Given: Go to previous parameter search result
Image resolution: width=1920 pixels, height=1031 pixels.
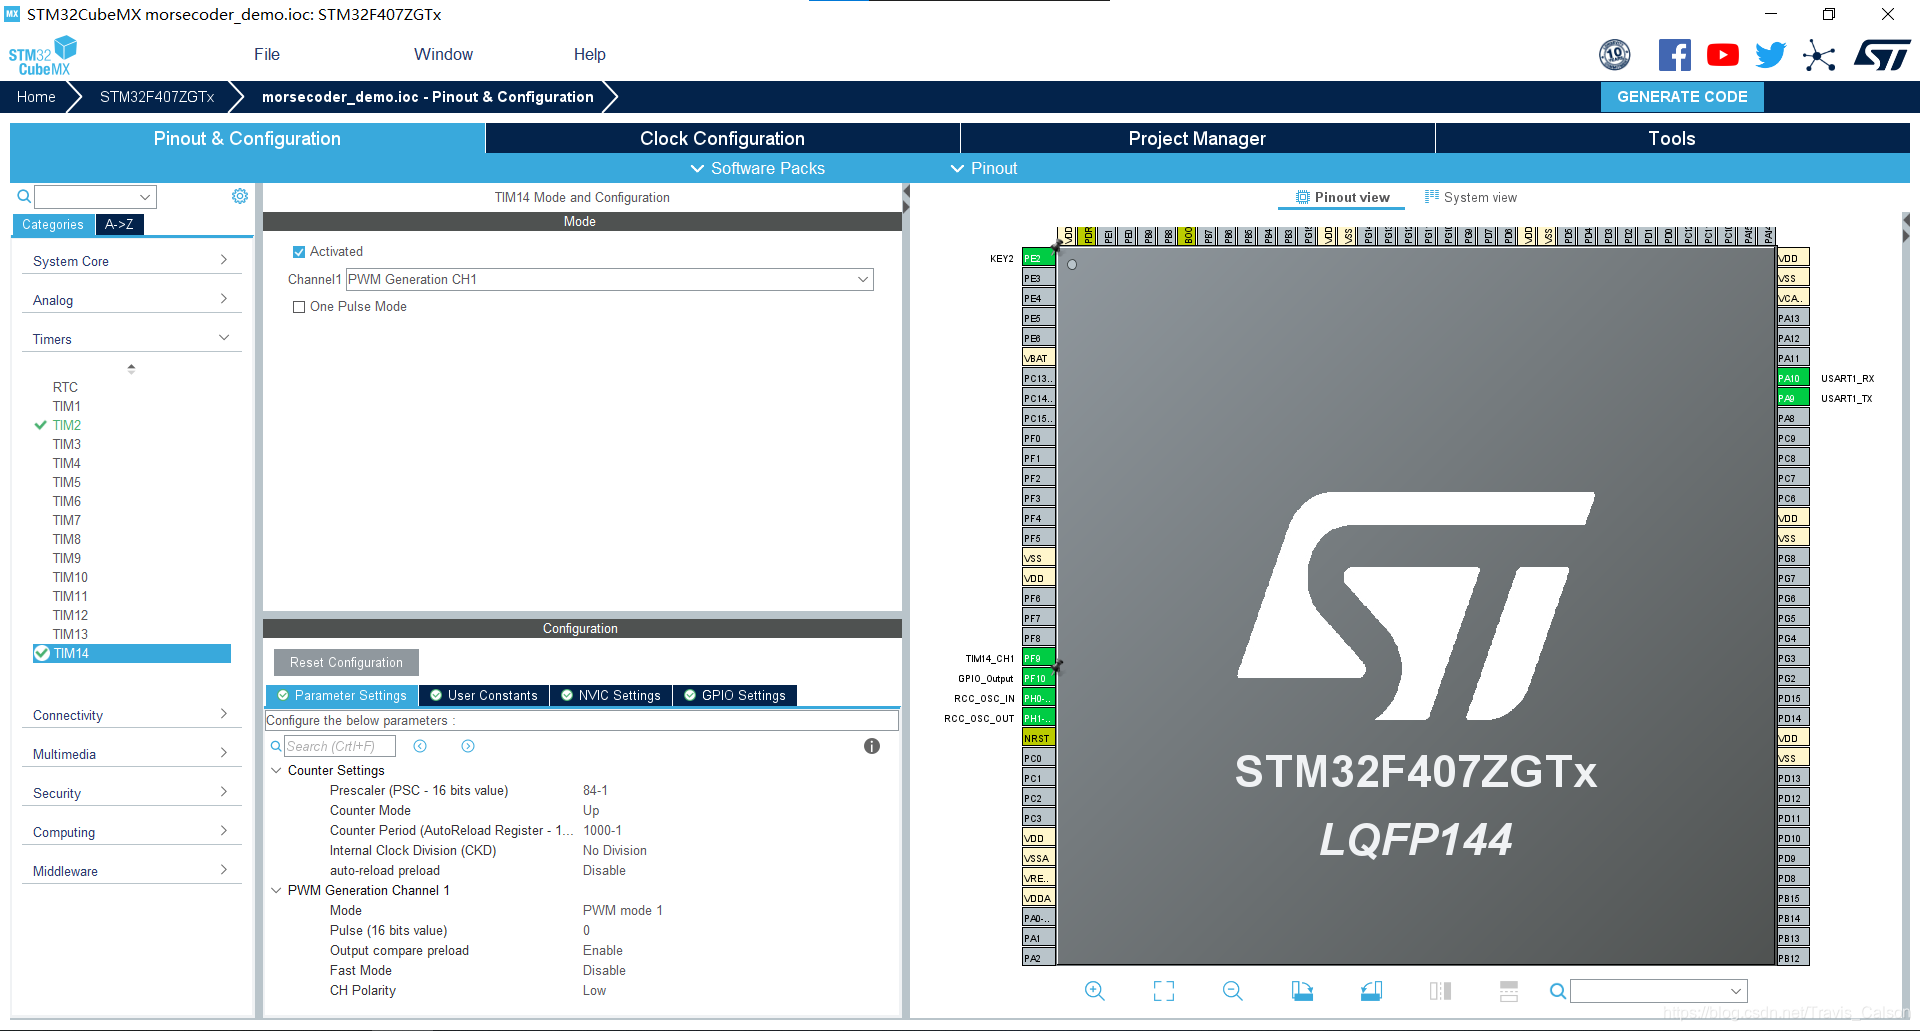Looking at the screenshot, I should point(420,746).
